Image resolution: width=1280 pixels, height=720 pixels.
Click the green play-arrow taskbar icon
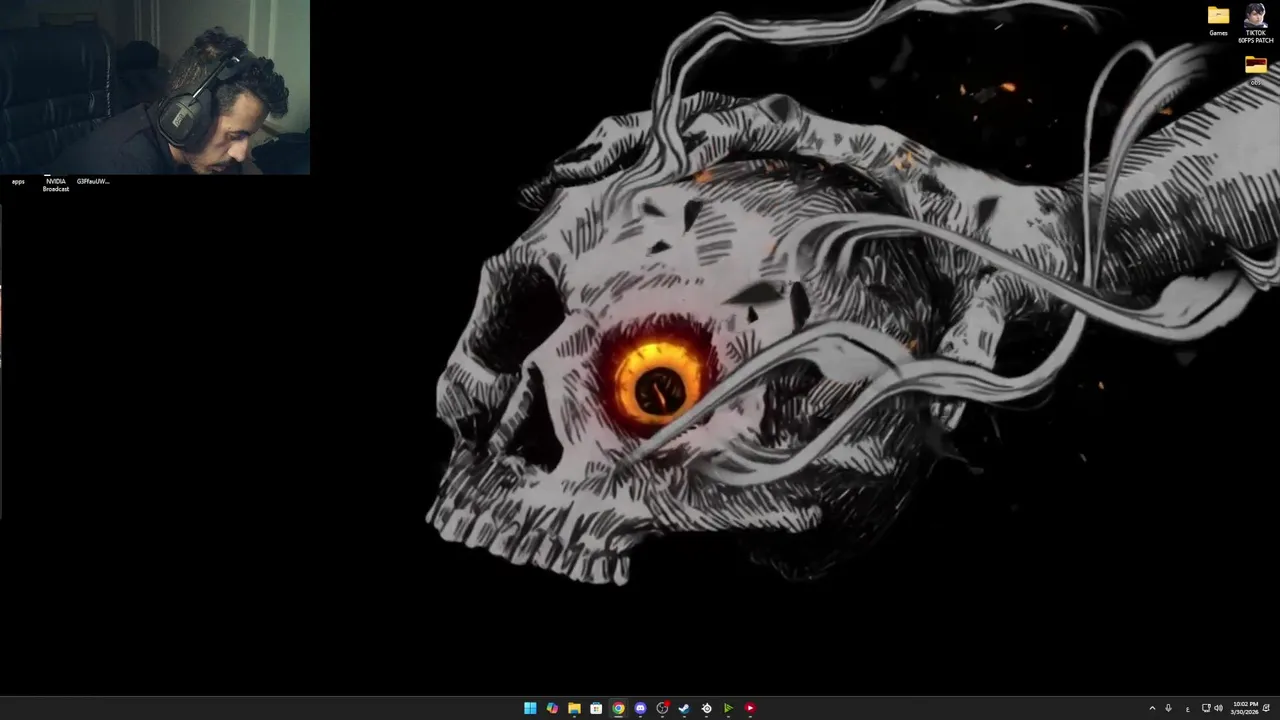click(x=728, y=708)
